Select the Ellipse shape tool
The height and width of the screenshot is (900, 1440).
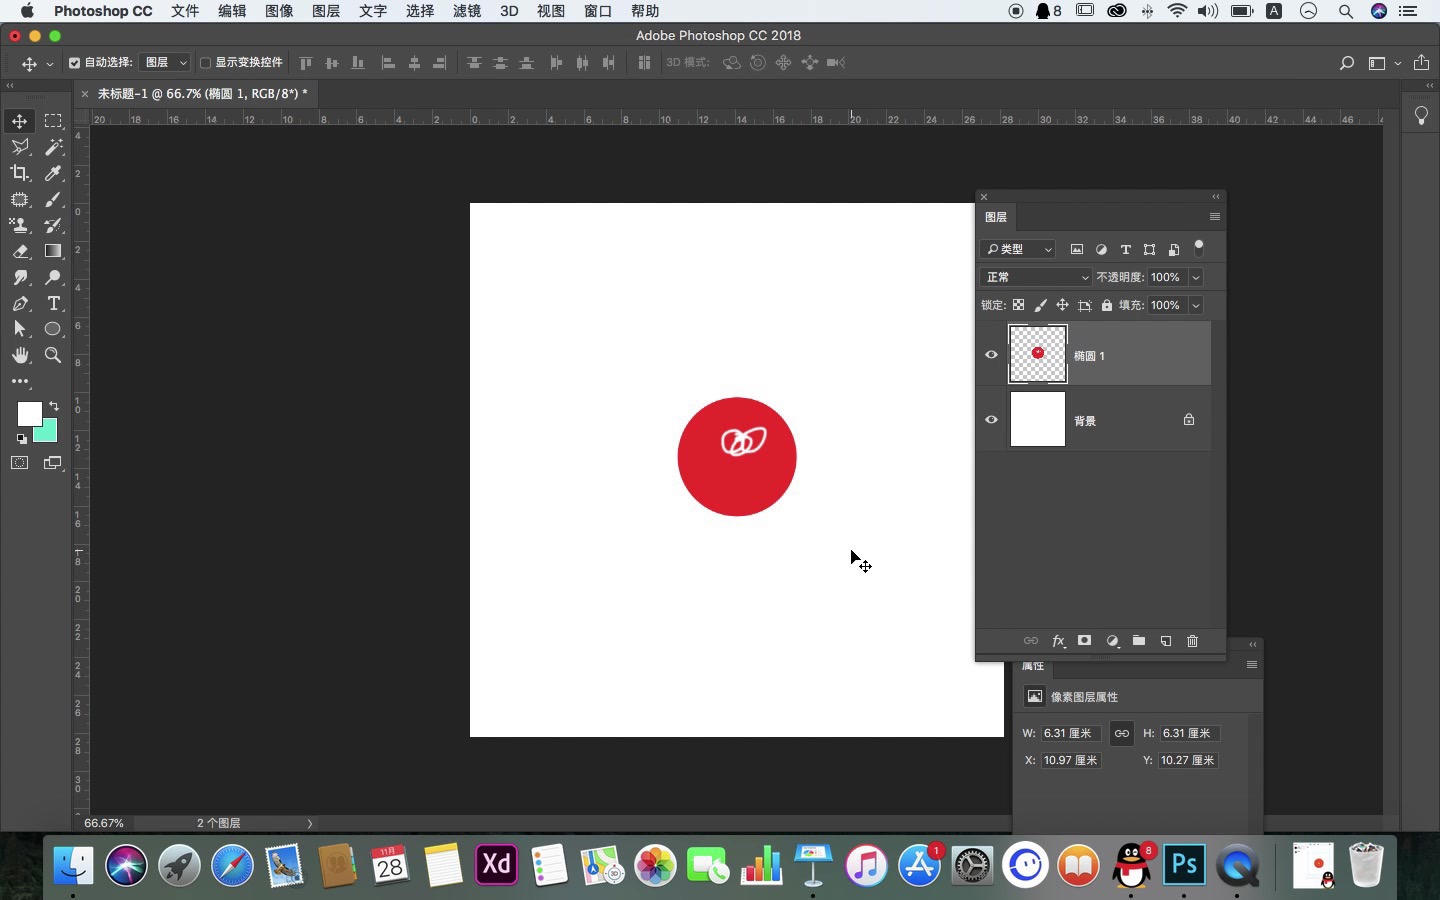click(53, 329)
